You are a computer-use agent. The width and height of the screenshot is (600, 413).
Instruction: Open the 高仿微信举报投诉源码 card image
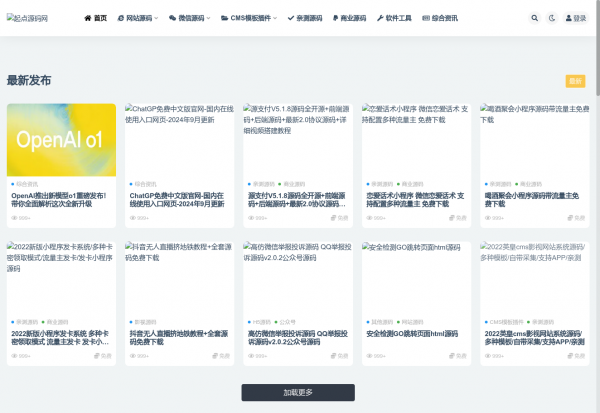298,278
